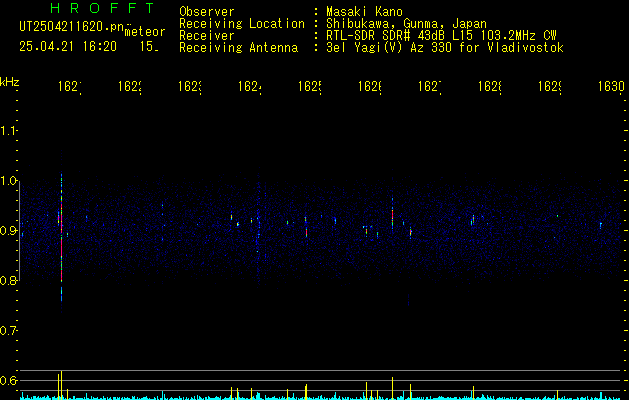Screen dimensions: 629x400
Task: Click the "Observer" field label
Action: (207, 11)
